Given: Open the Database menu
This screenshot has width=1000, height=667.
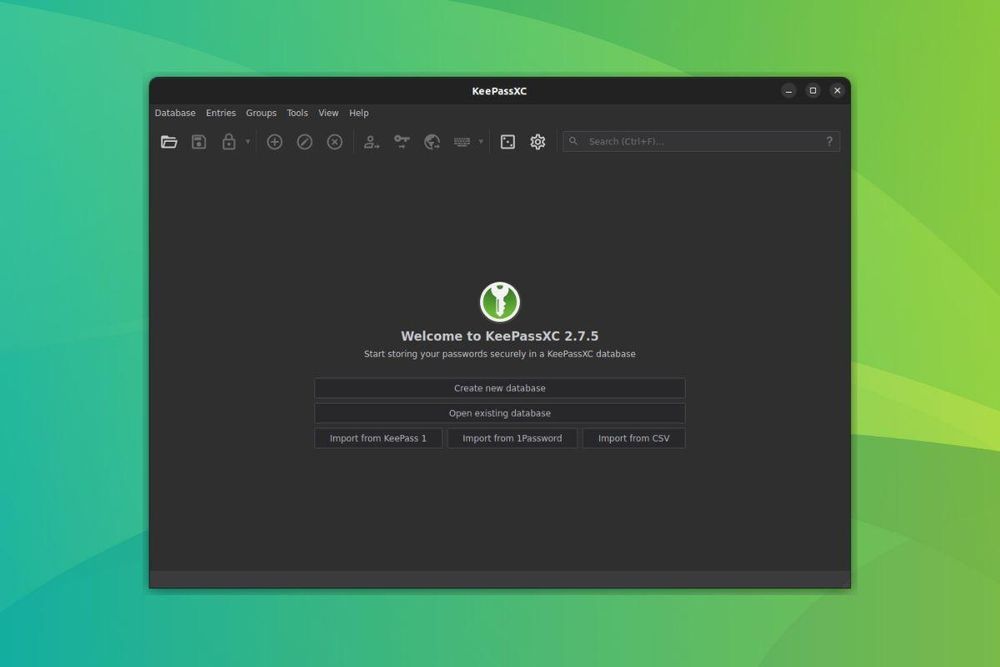Looking at the screenshot, I should click(175, 113).
